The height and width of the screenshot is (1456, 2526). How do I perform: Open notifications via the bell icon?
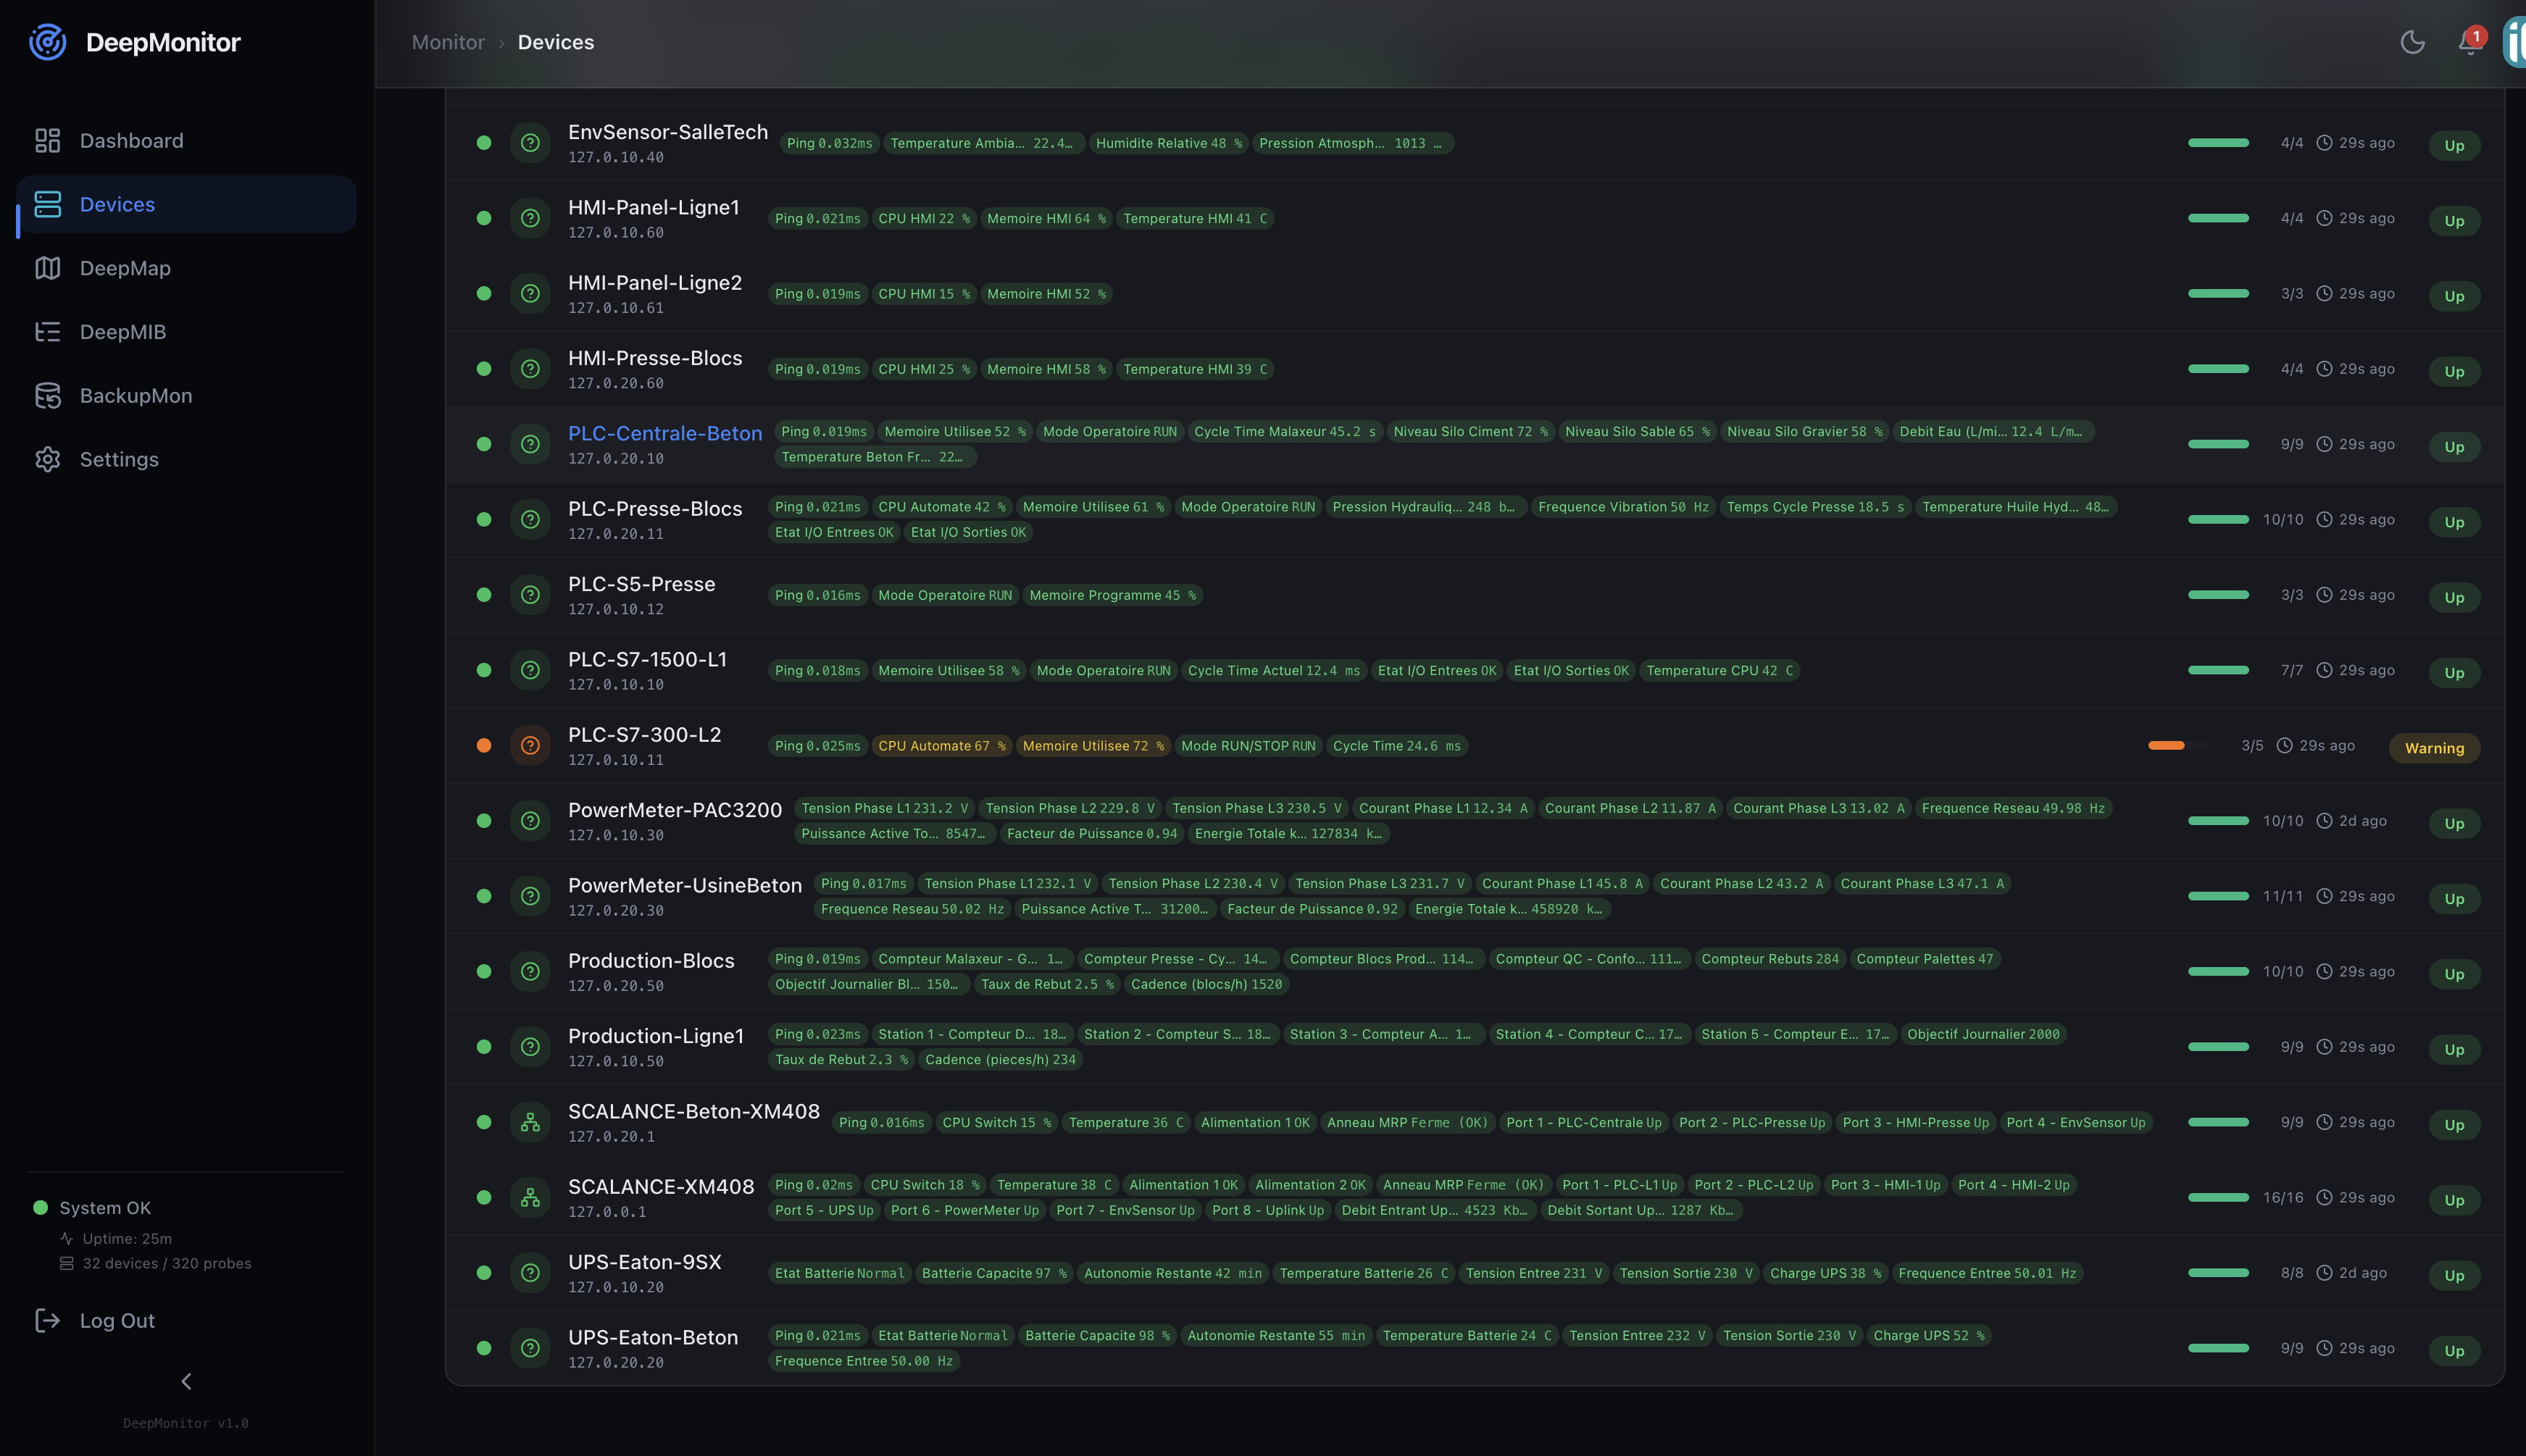click(2468, 44)
